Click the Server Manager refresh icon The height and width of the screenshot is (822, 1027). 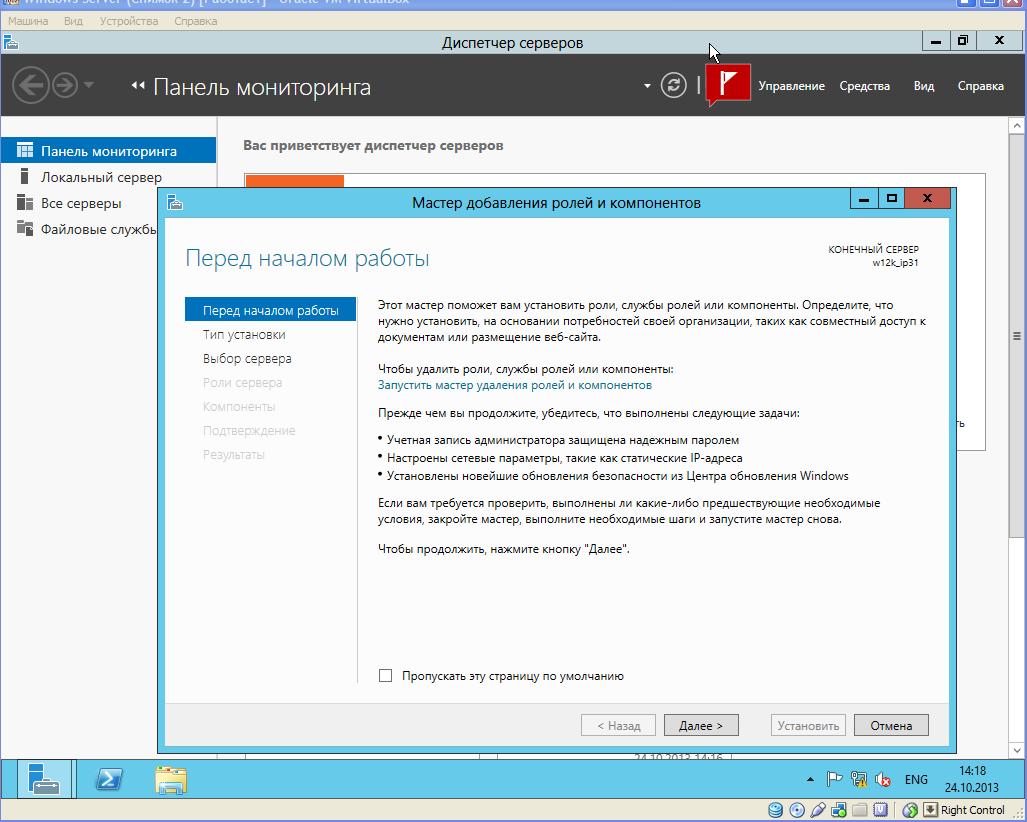click(673, 85)
